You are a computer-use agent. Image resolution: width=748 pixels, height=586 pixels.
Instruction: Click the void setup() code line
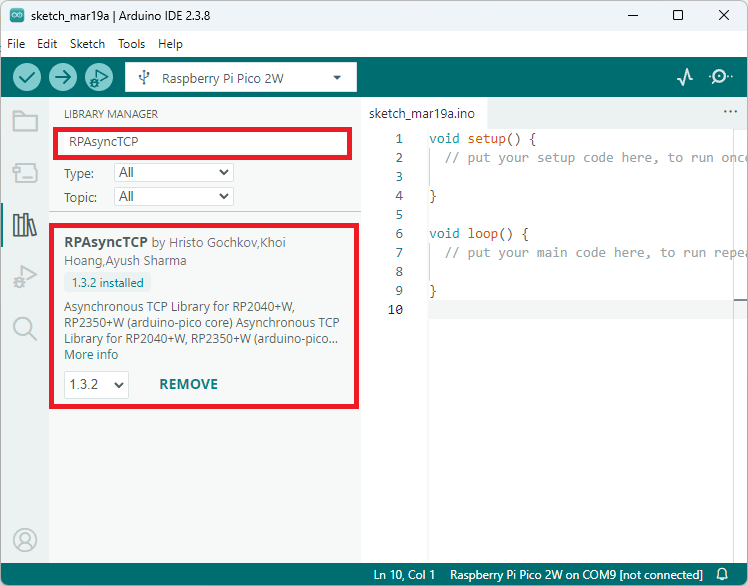(482, 139)
